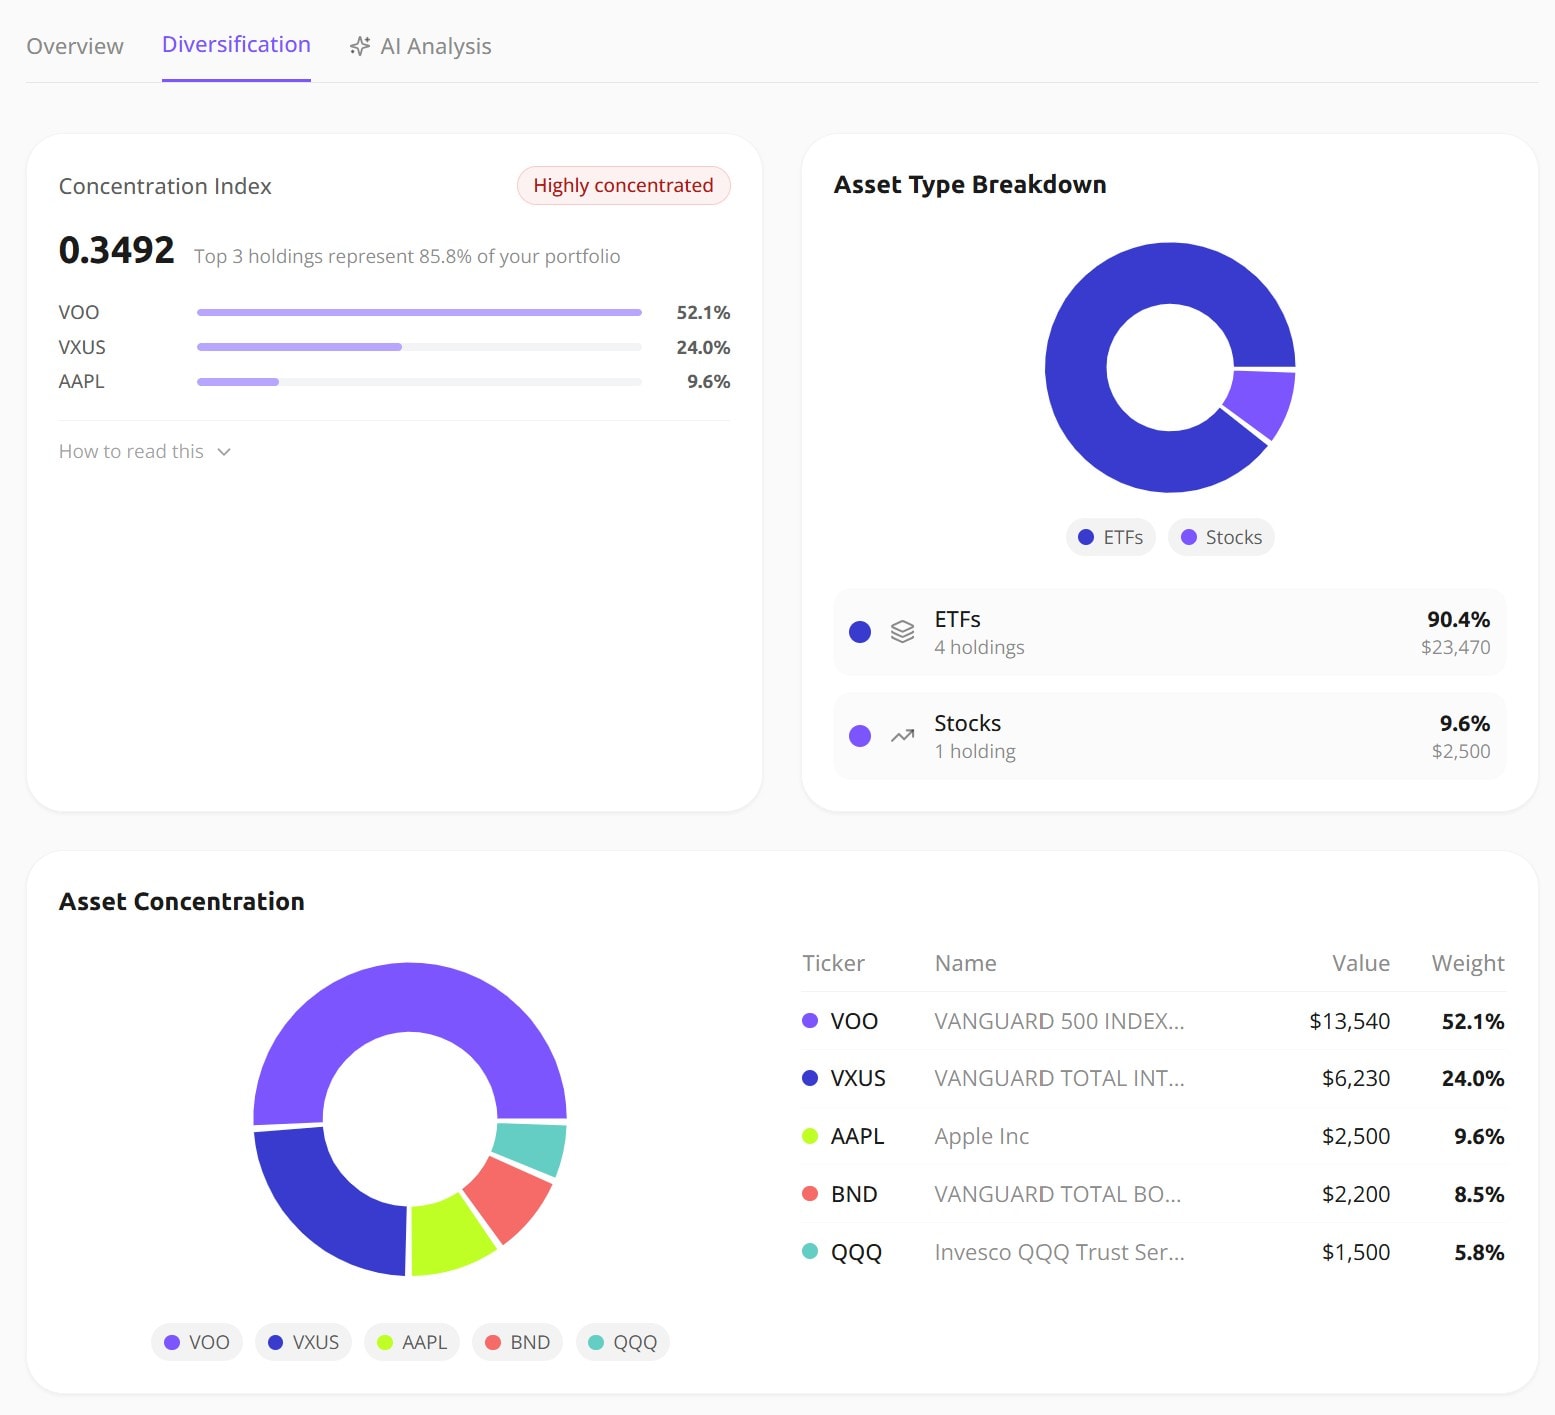Click the 8.5% weight cell
This screenshot has width=1555, height=1415.
[x=1479, y=1194]
